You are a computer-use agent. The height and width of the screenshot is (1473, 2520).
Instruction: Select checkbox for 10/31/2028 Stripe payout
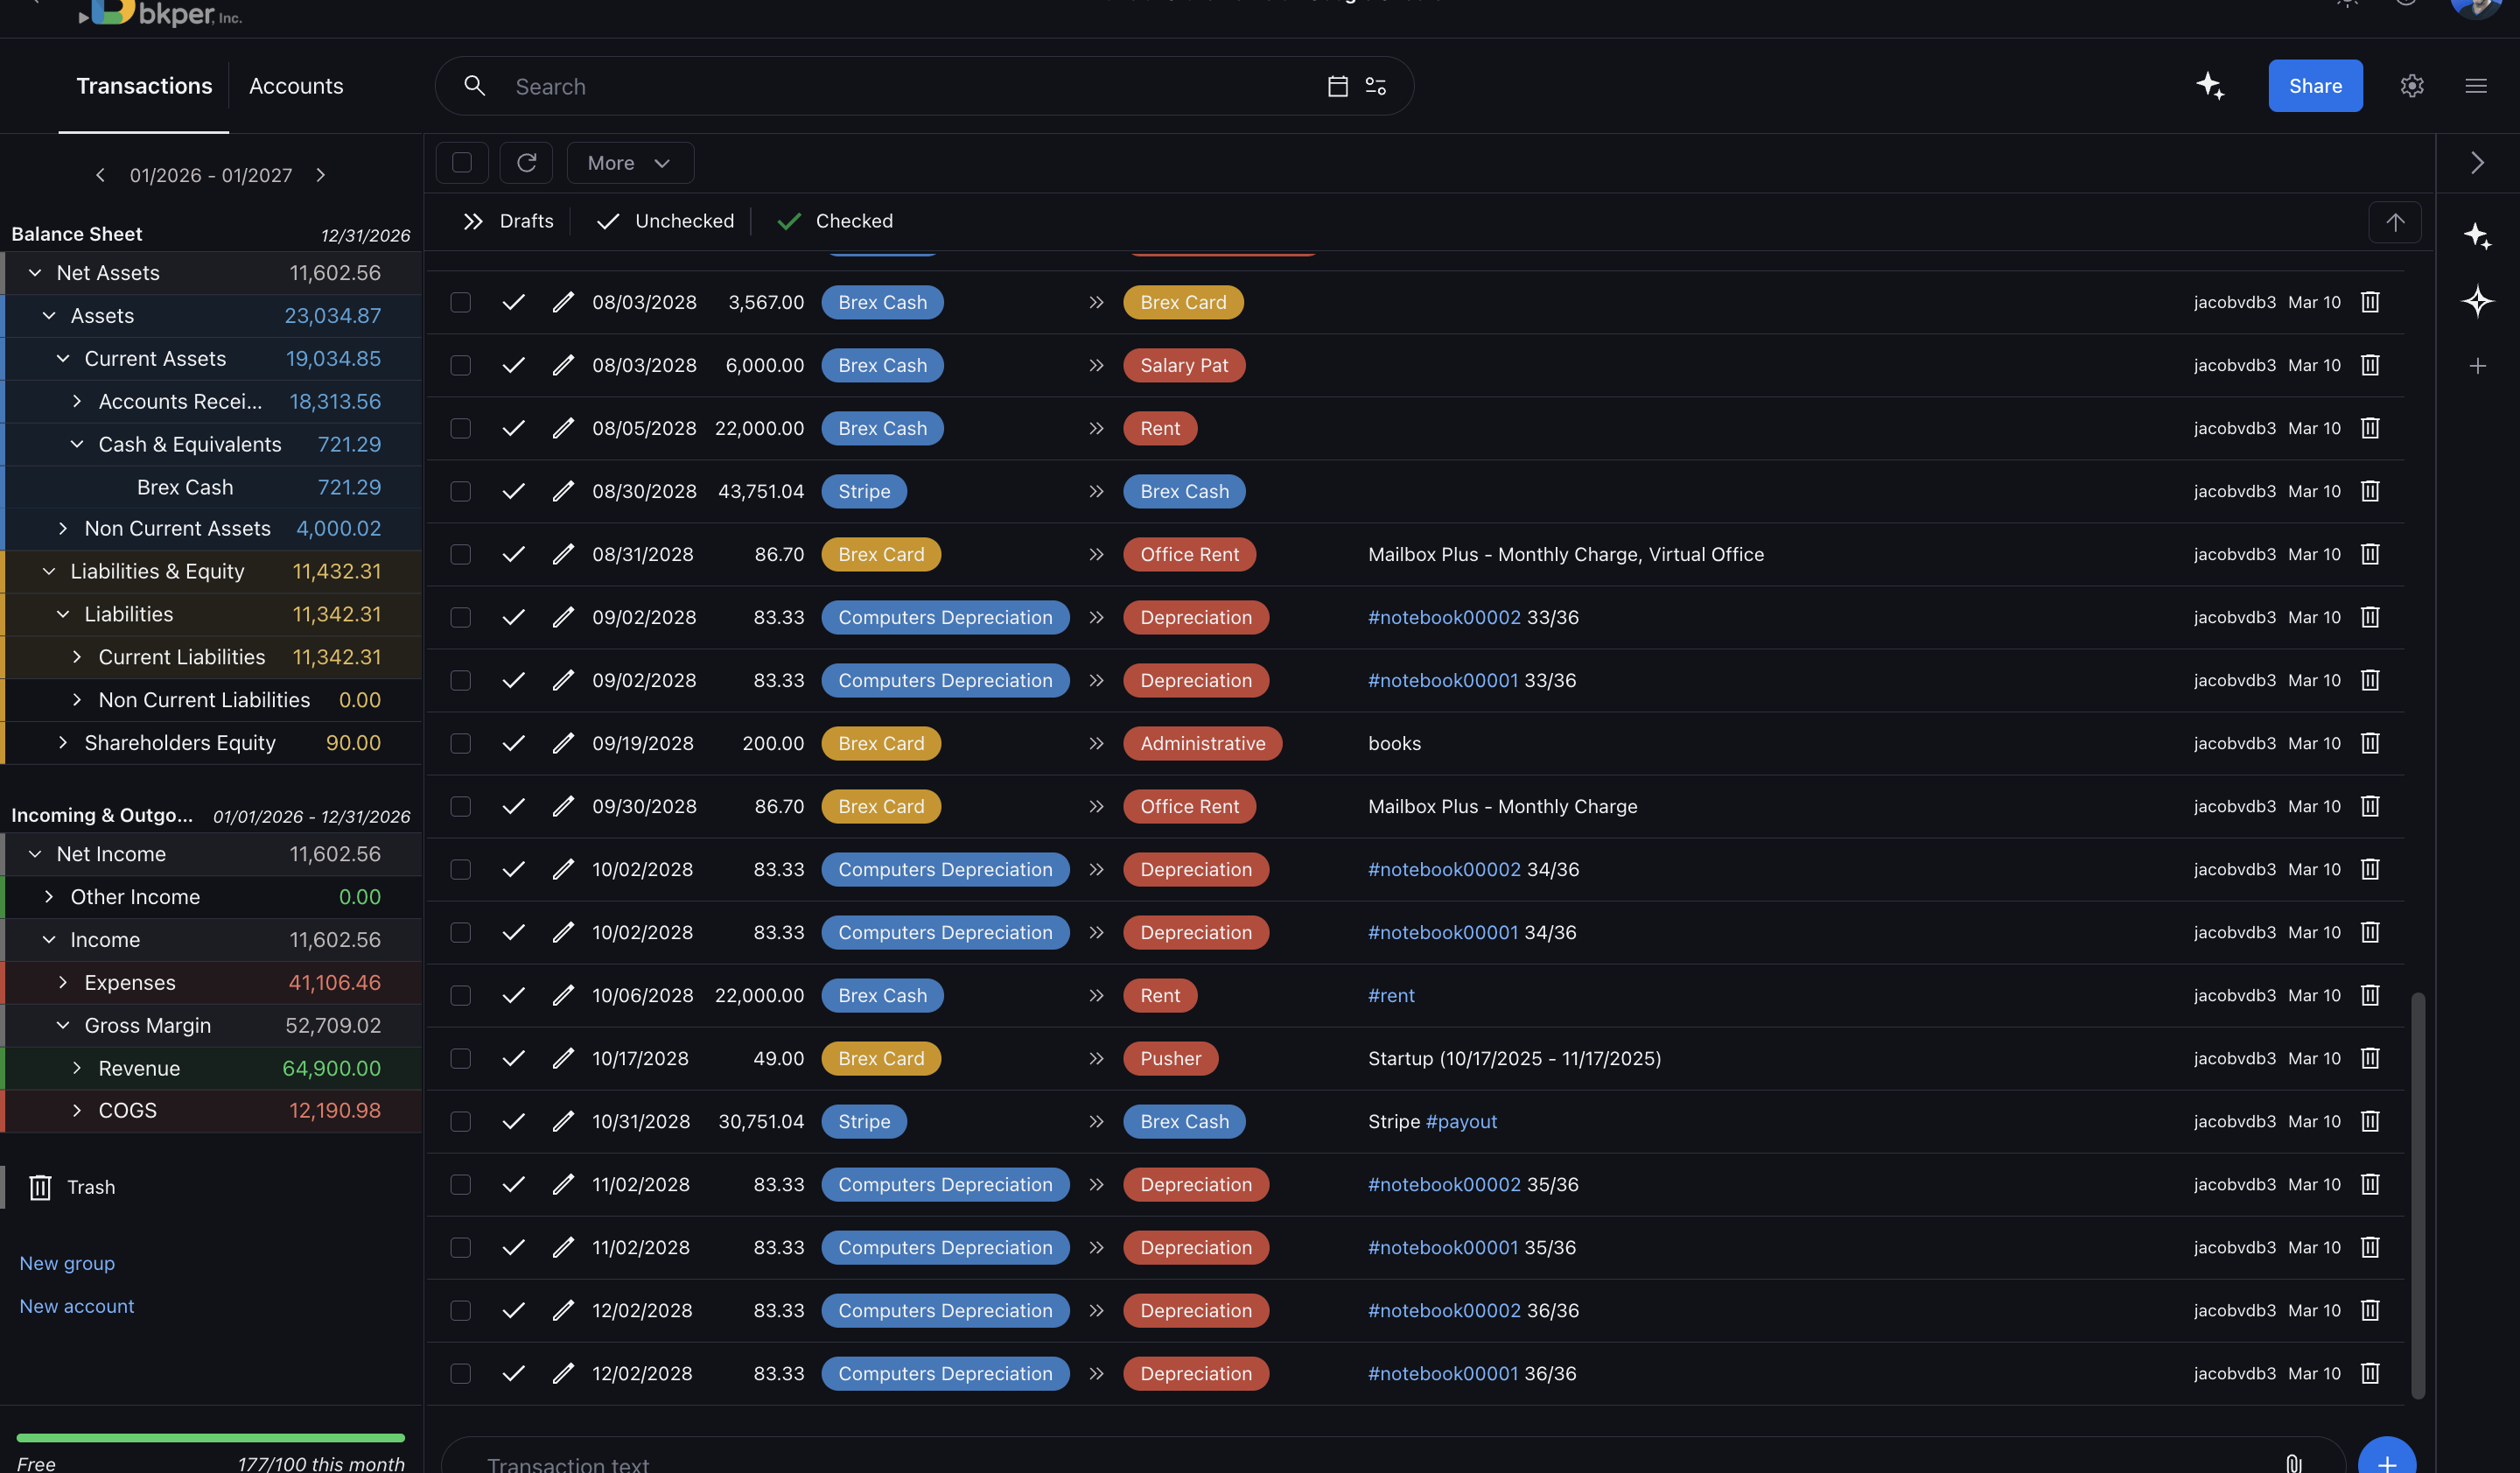click(x=461, y=1121)
